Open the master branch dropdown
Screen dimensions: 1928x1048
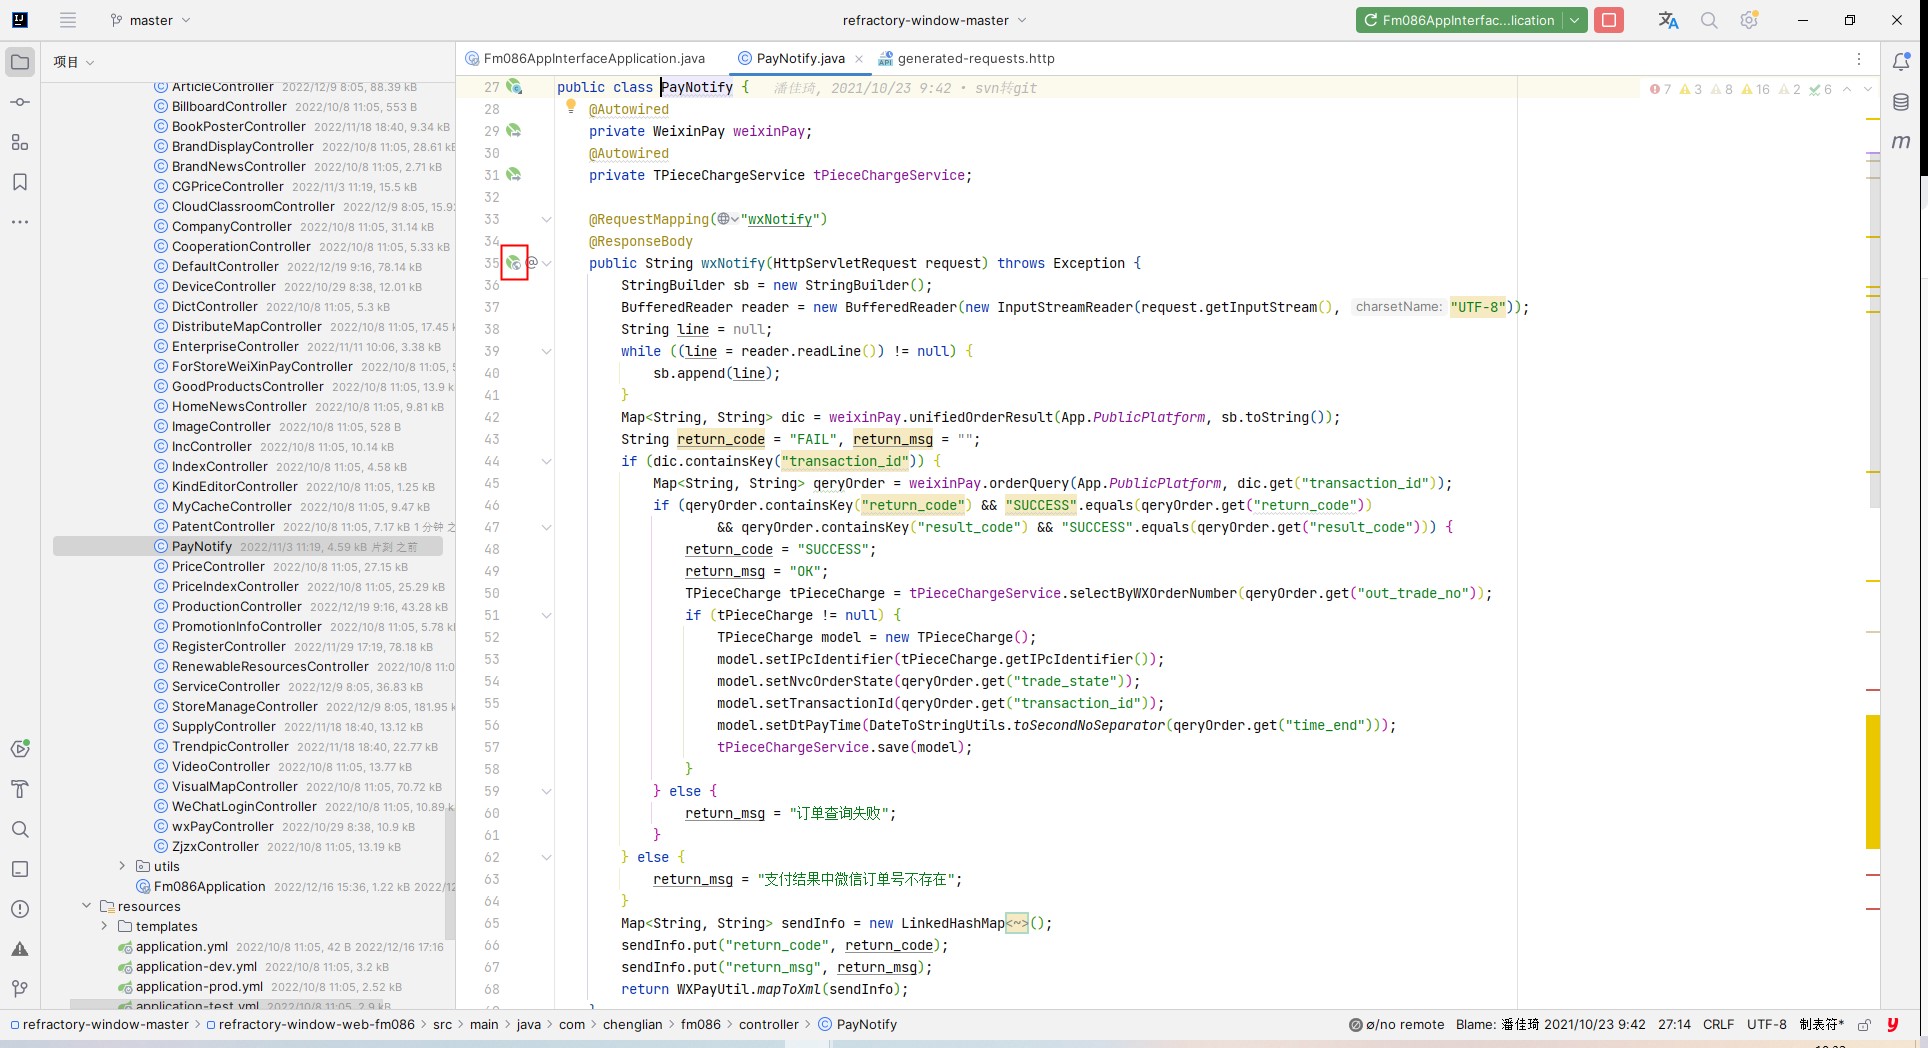click(150, 20)
